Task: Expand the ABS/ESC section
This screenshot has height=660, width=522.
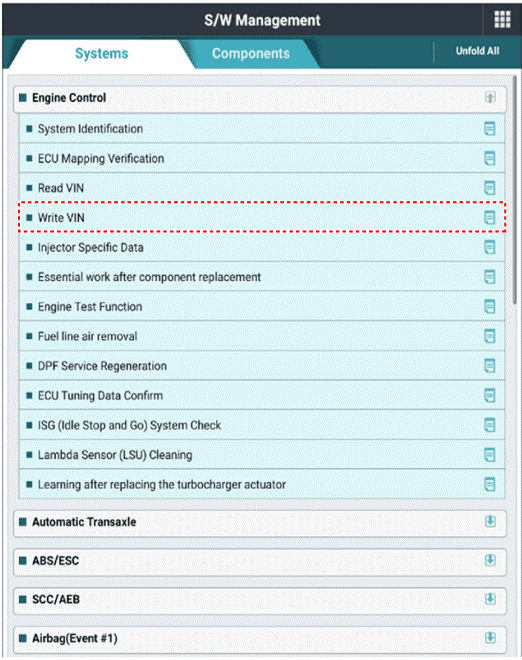Action: pos(490,560)
